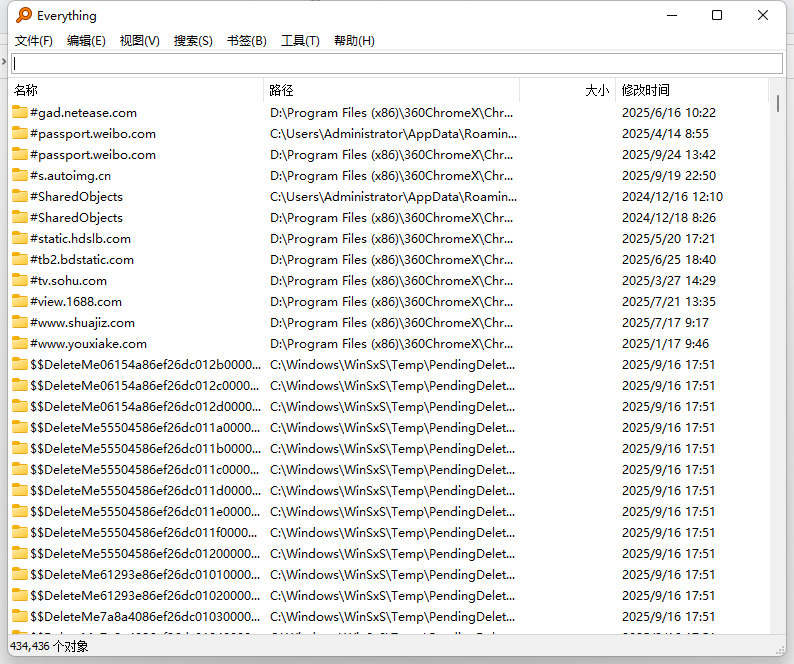Open the 搜索(S) menu
Image resolution: width=794 pixels, height=664 pixels.
tap(193, 41)
